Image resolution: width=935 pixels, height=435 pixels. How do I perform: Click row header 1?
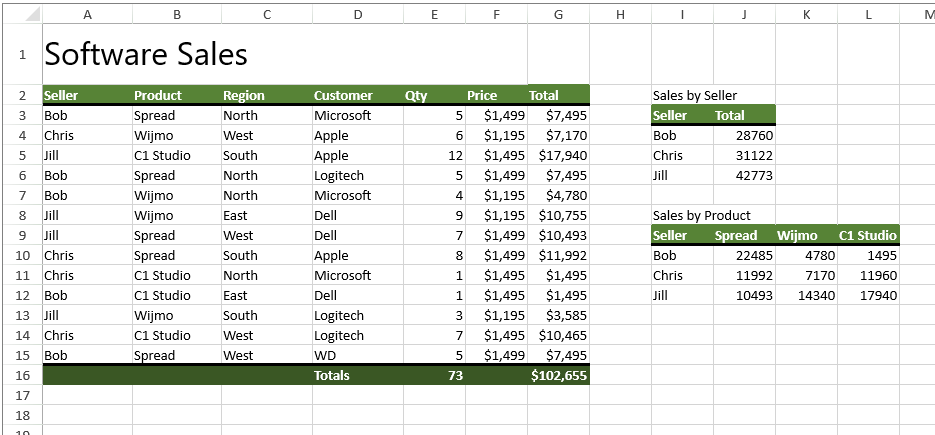22,55
